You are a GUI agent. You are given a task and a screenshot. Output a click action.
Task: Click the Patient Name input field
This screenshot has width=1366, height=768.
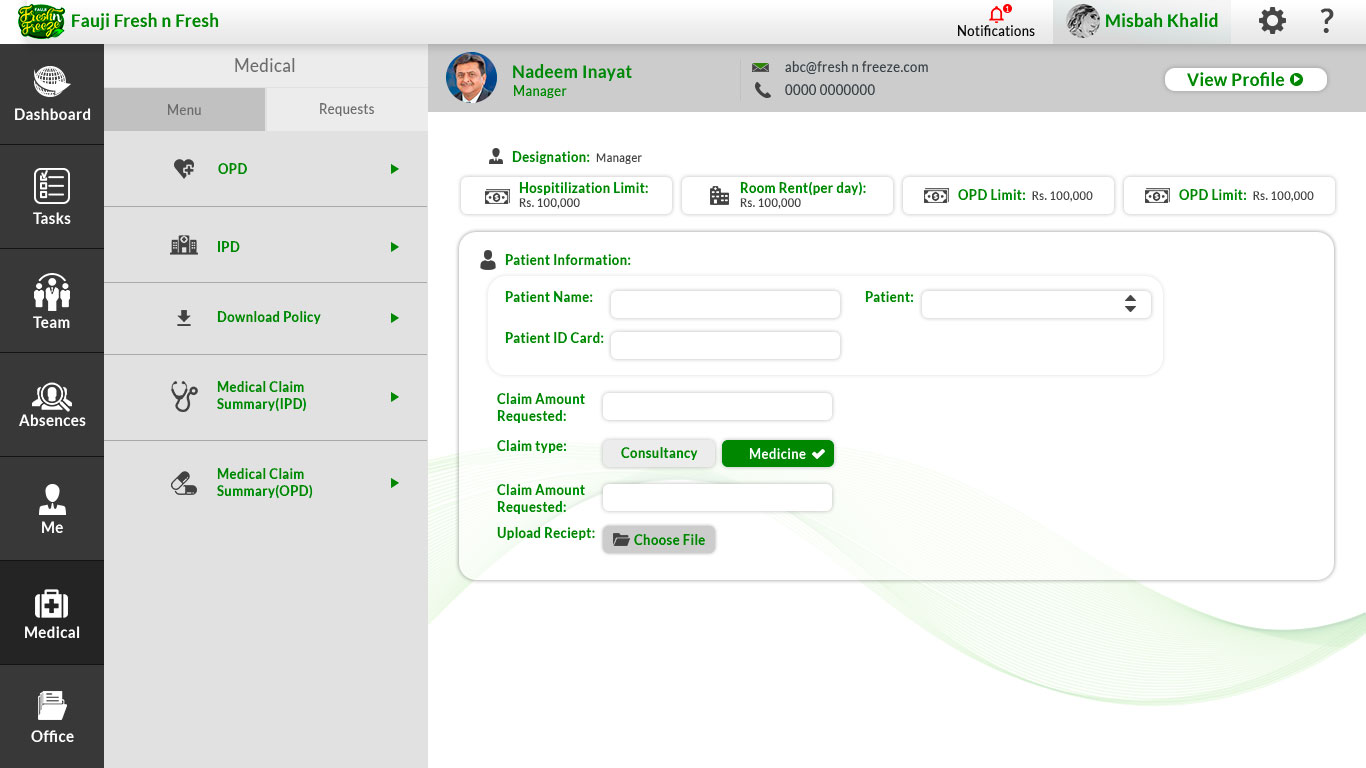725,304
